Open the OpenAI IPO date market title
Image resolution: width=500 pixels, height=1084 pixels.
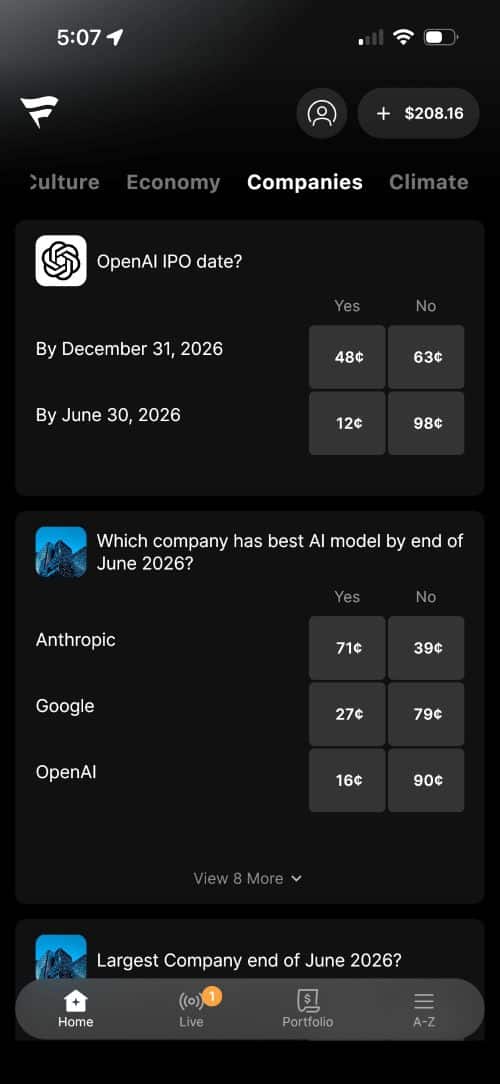(x=169, y=262)
